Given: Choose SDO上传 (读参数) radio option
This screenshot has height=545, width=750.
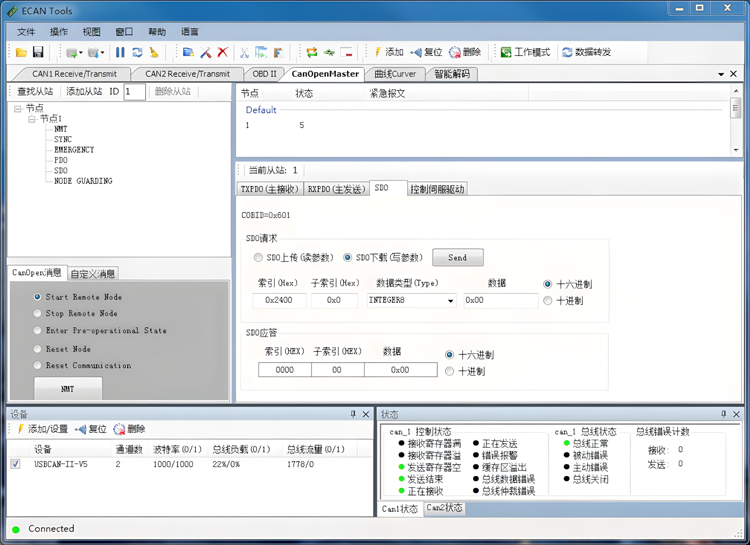Looking at the screenshot, I should coord(259,258).
